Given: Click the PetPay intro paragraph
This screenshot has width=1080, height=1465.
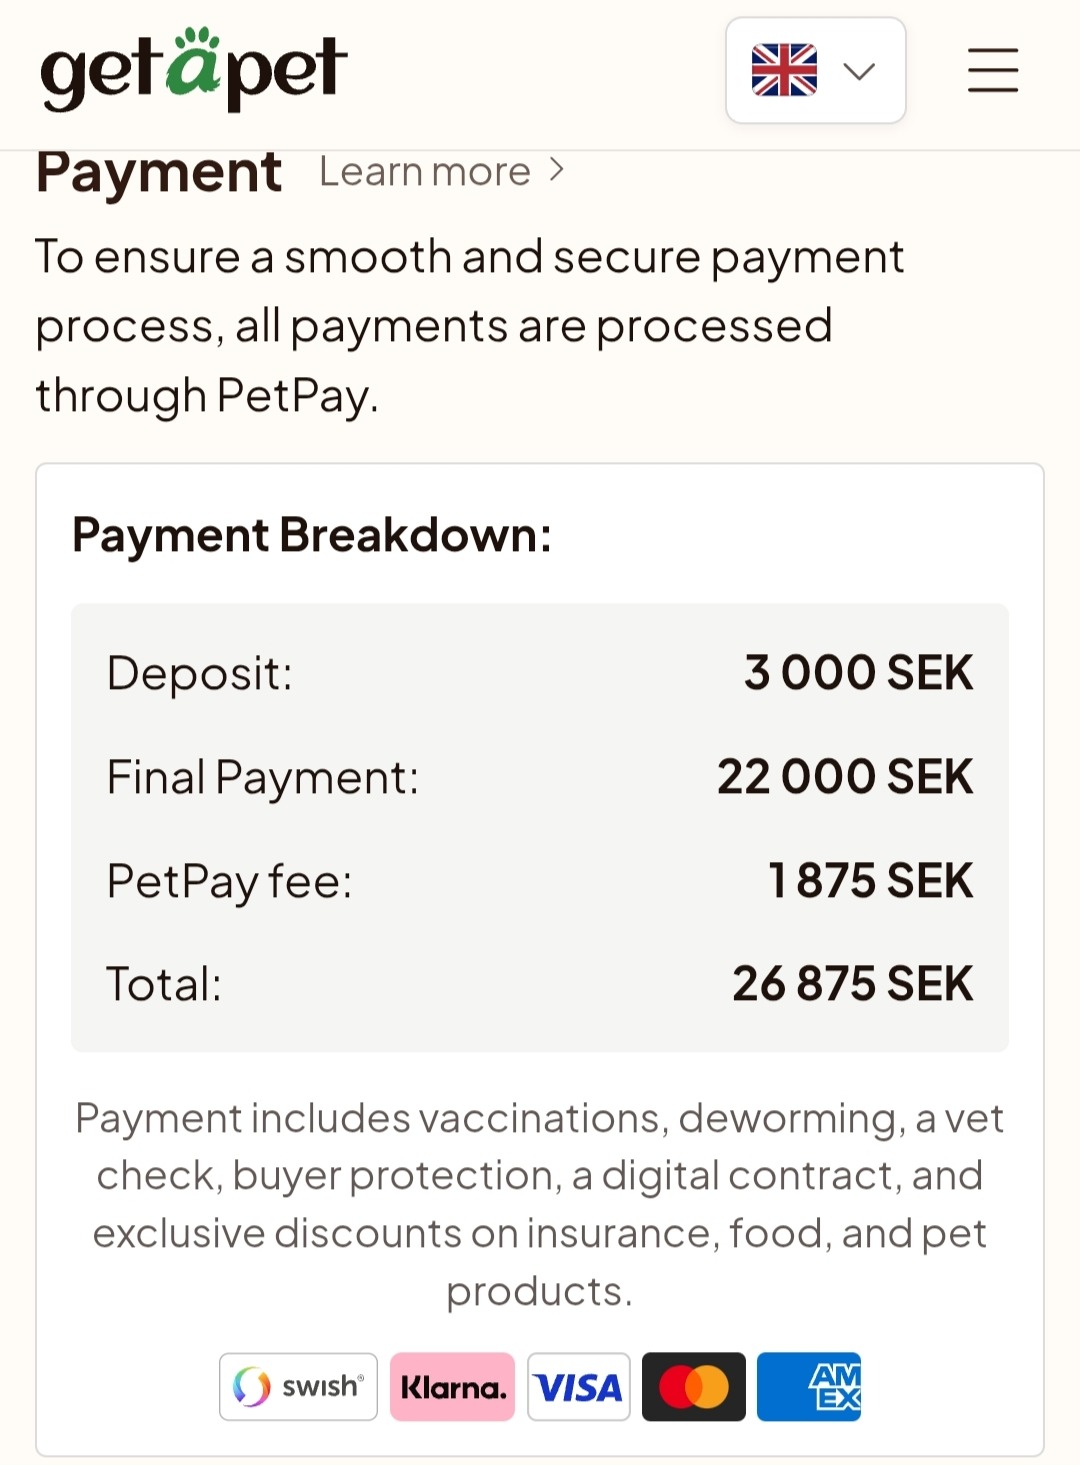Looking at the screenshot, I should [470, 326].
